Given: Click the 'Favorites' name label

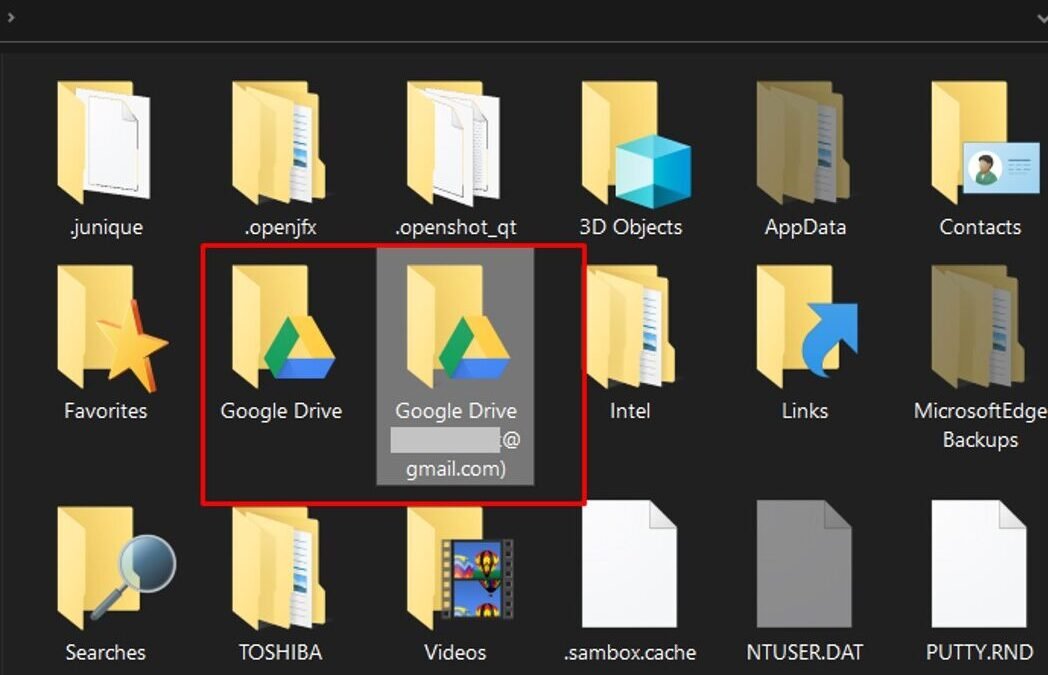Looking at the screenshot, I should 106,410.
